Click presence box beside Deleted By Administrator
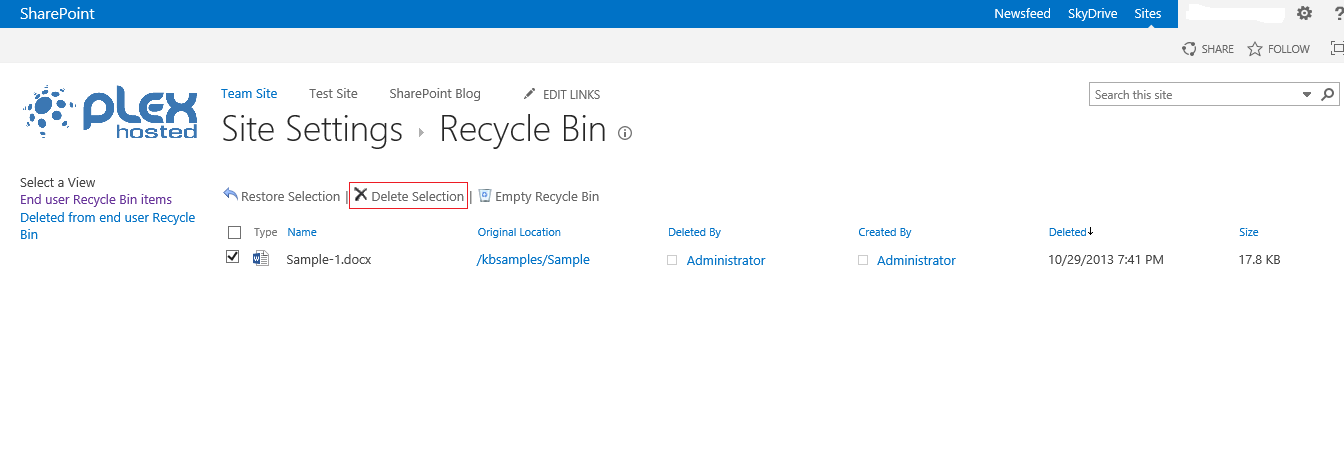Screen dimensions: 1344x455 click(673, 260)
